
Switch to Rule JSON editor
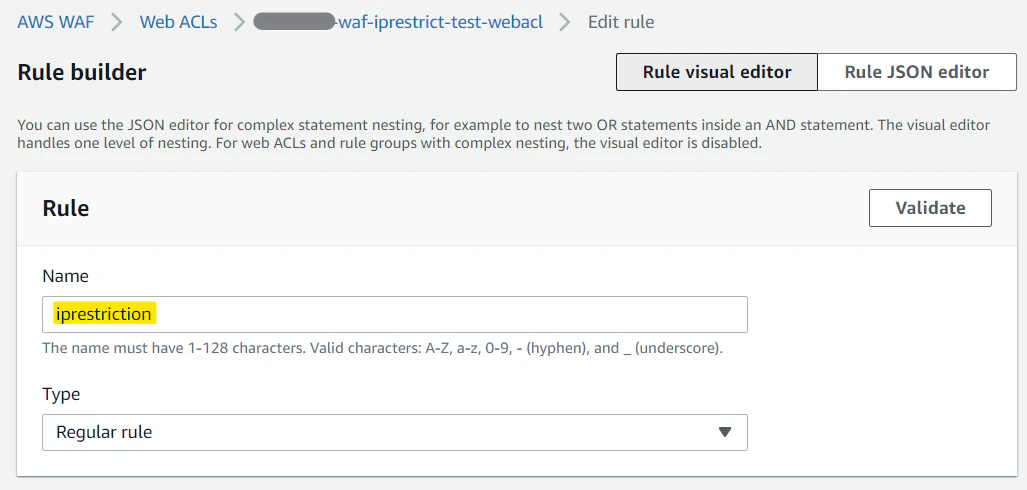click(x=917, y=72)
